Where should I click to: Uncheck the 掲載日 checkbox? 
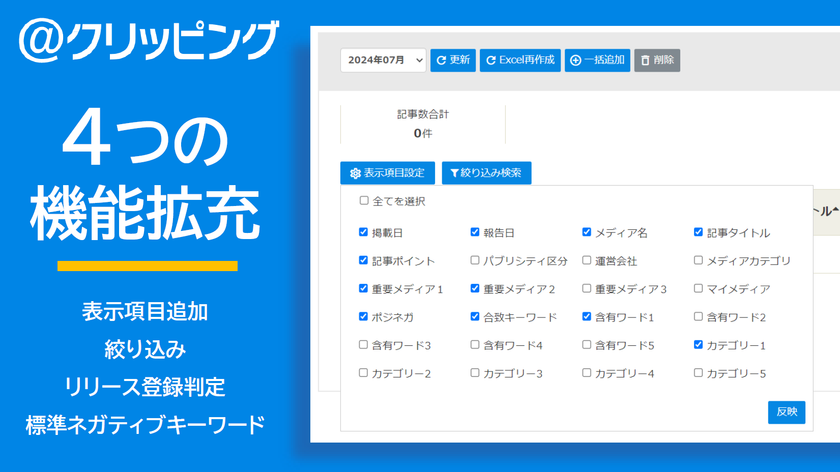click(x=363, y=232)
